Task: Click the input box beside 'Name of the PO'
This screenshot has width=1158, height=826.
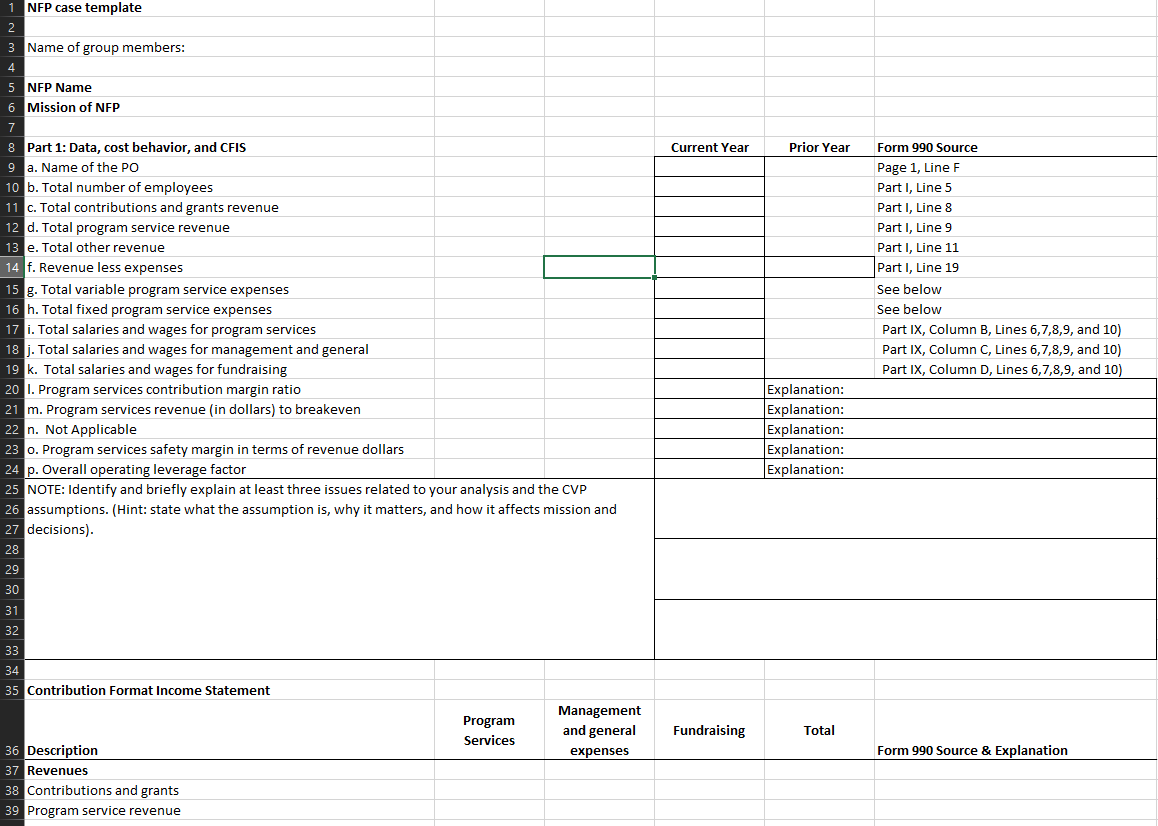Action: (x=709, y=167)
